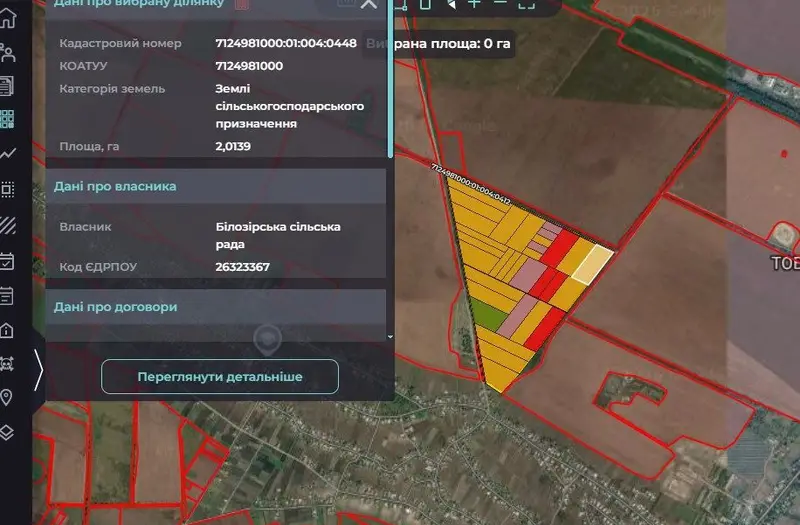Open the map layers stack icon
This screenshot has width=800, height=525.
coord(7,433)
